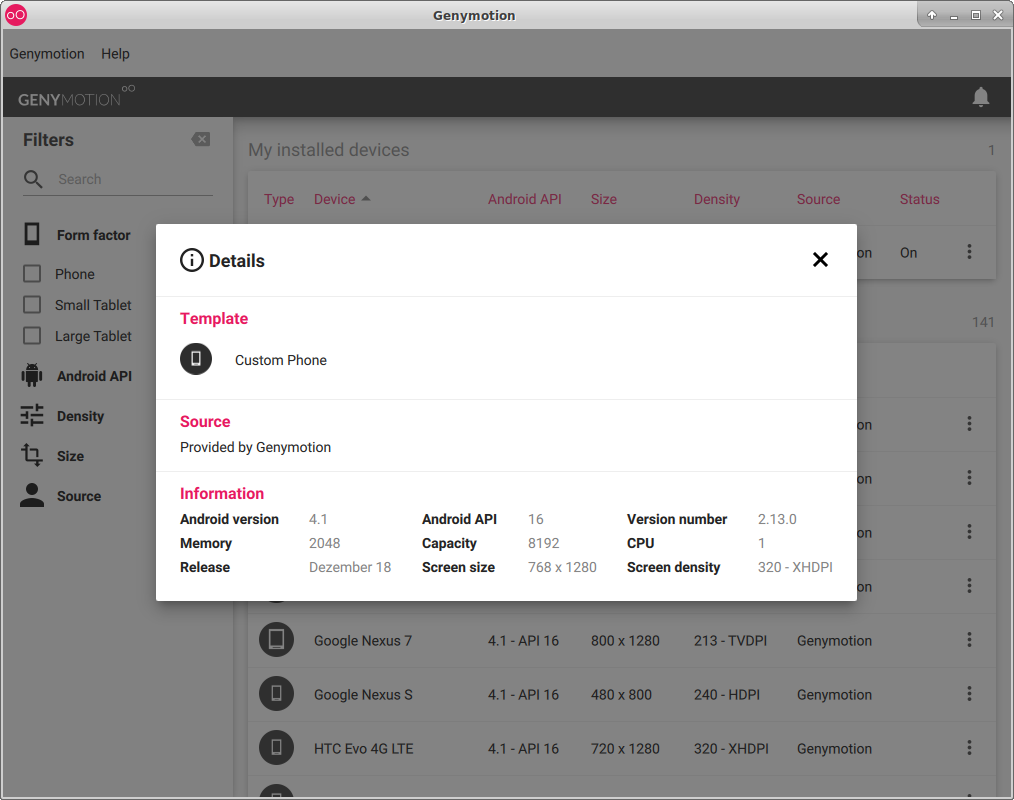Sort by Status column header
The width and height of the screenshot is (1014, 800).
[x=919, y=199]
